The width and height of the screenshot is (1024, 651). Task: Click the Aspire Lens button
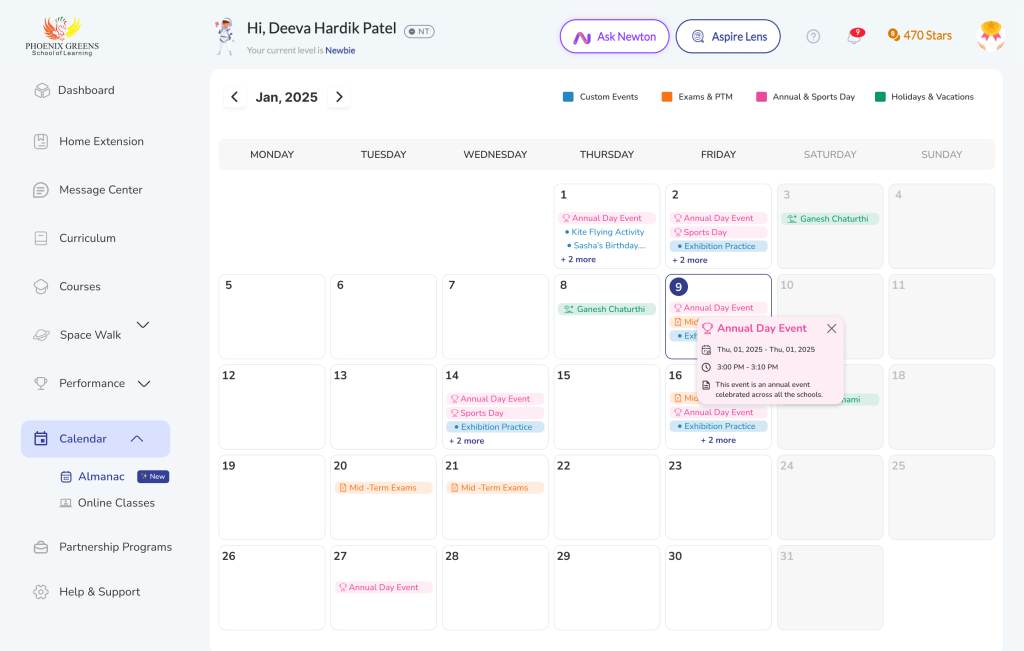[x=728, y=37]
